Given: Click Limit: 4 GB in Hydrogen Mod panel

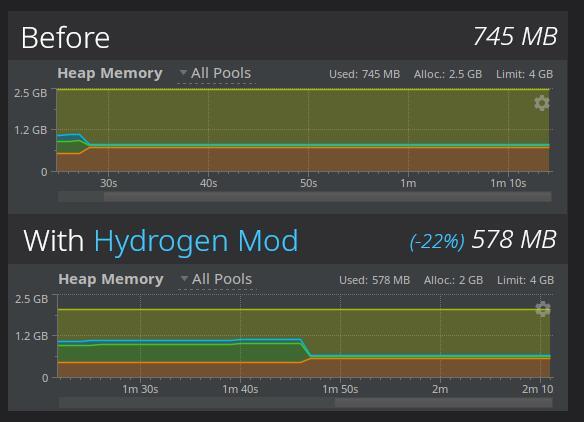Looking at the screenshot, I should pyautogui.click(x=526, y=280).
